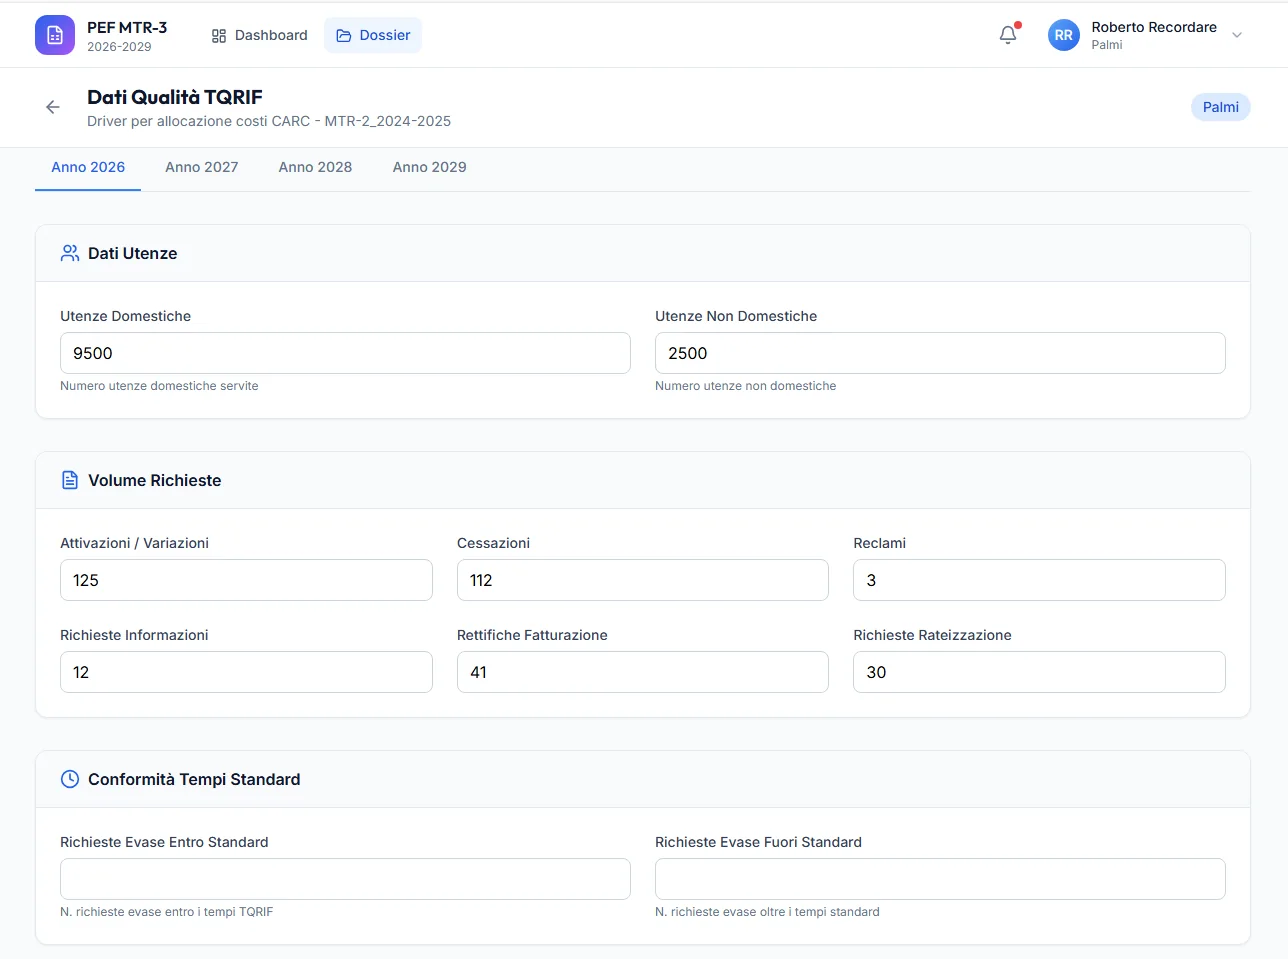Select the Reclami input field
1288x959 pixels.
(x=1039, y=580)
